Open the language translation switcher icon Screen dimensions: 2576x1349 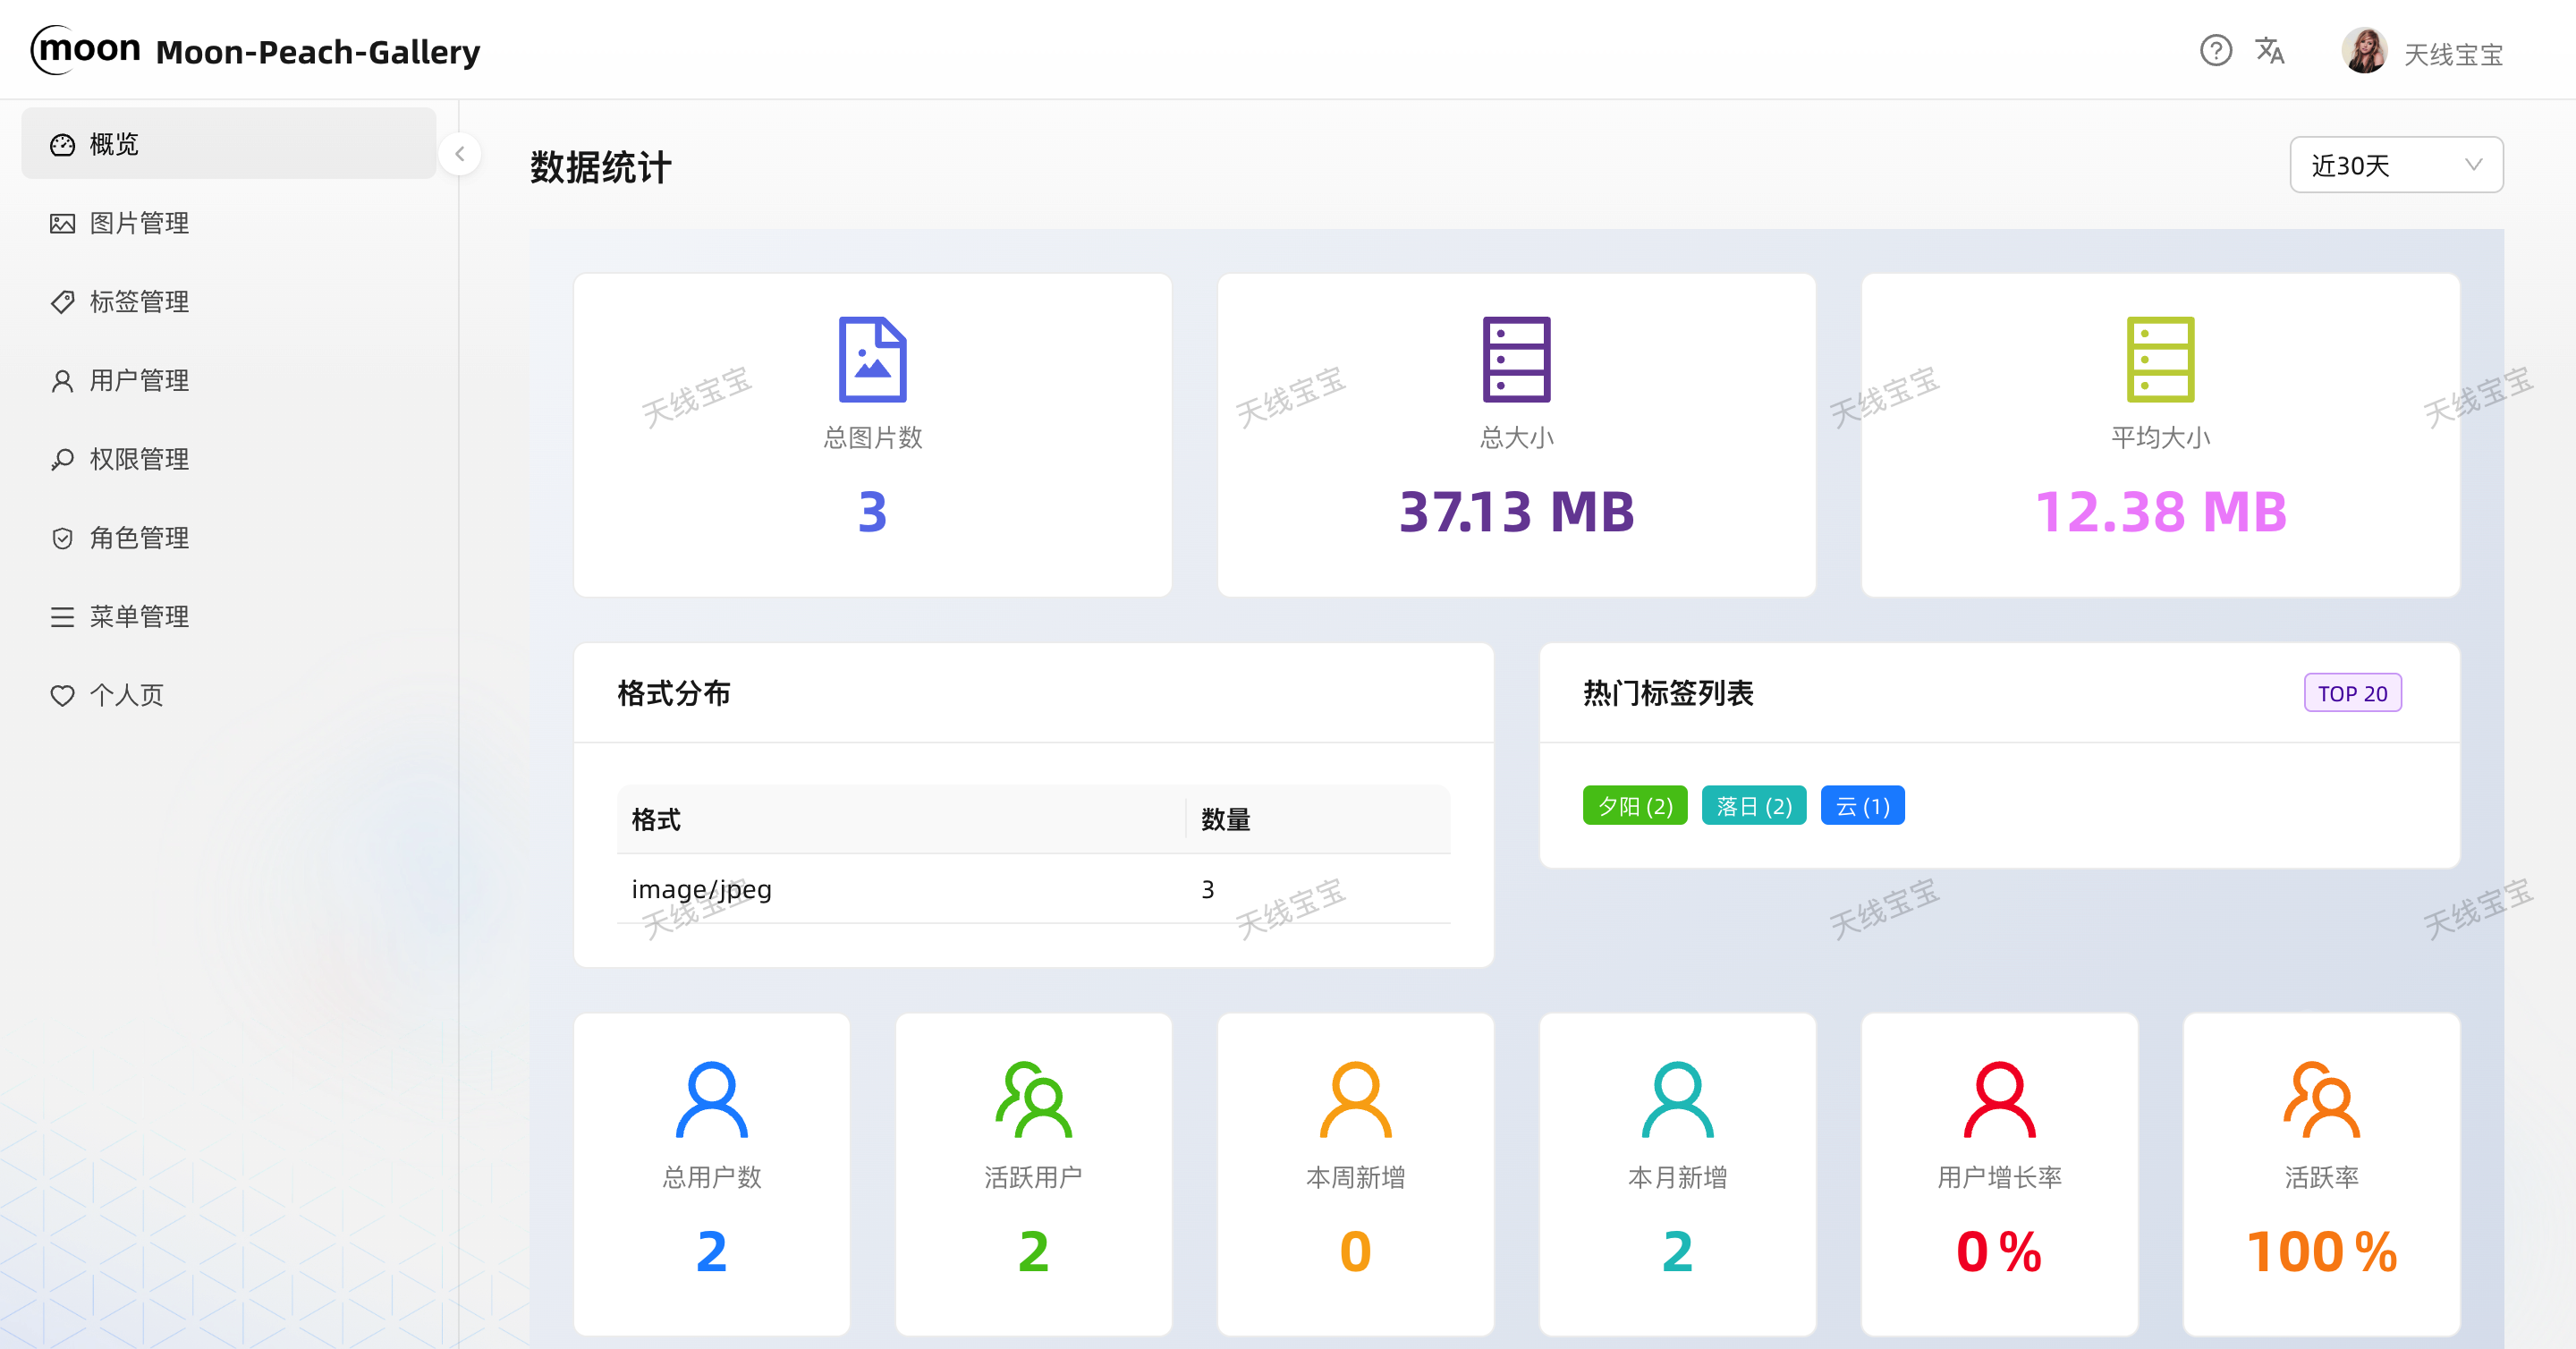tap(2269, 50)
